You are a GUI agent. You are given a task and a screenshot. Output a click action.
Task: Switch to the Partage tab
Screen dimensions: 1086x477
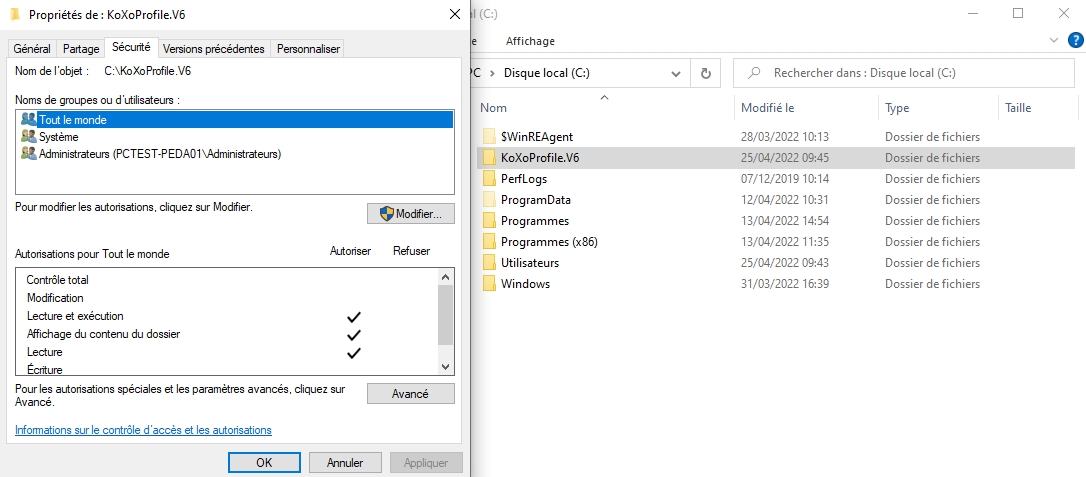tap(81, 48)
